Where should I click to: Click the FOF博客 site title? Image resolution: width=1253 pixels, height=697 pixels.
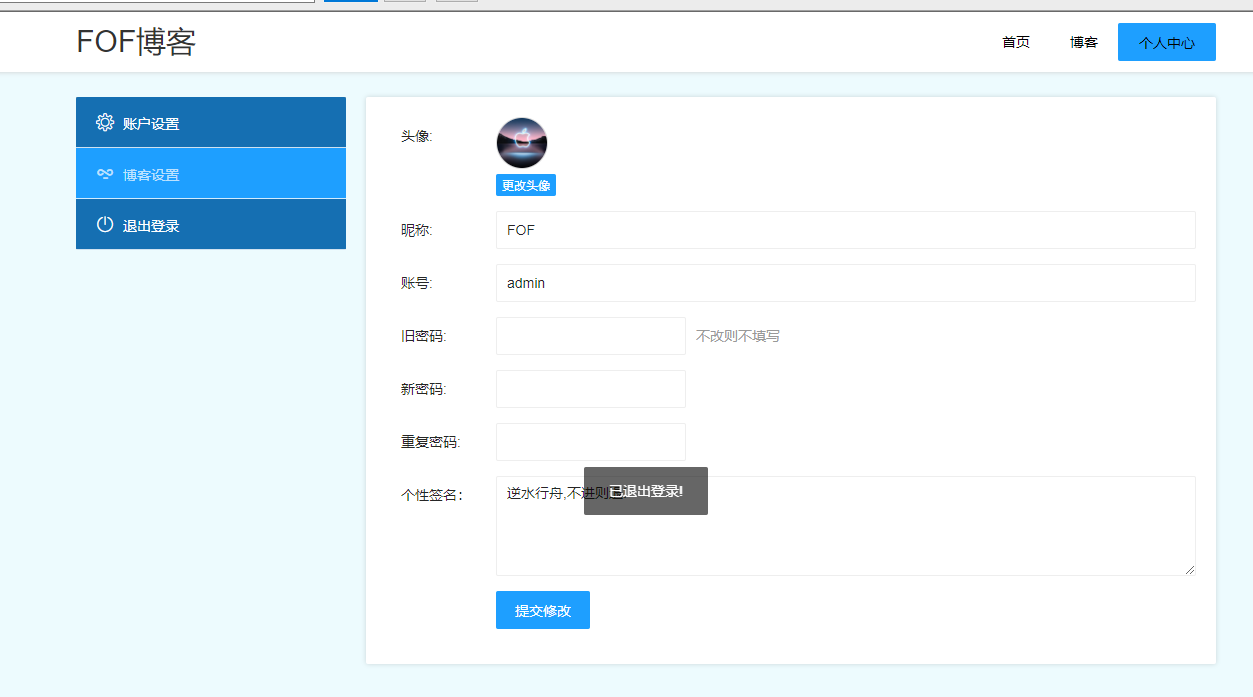(136, 42)
